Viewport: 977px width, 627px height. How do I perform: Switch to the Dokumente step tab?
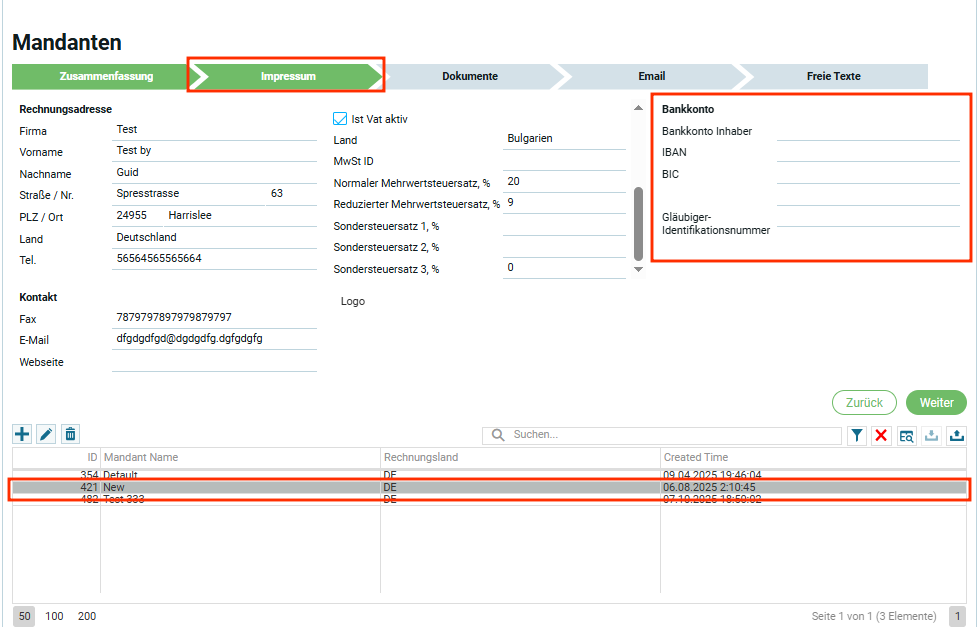(469, 76)
